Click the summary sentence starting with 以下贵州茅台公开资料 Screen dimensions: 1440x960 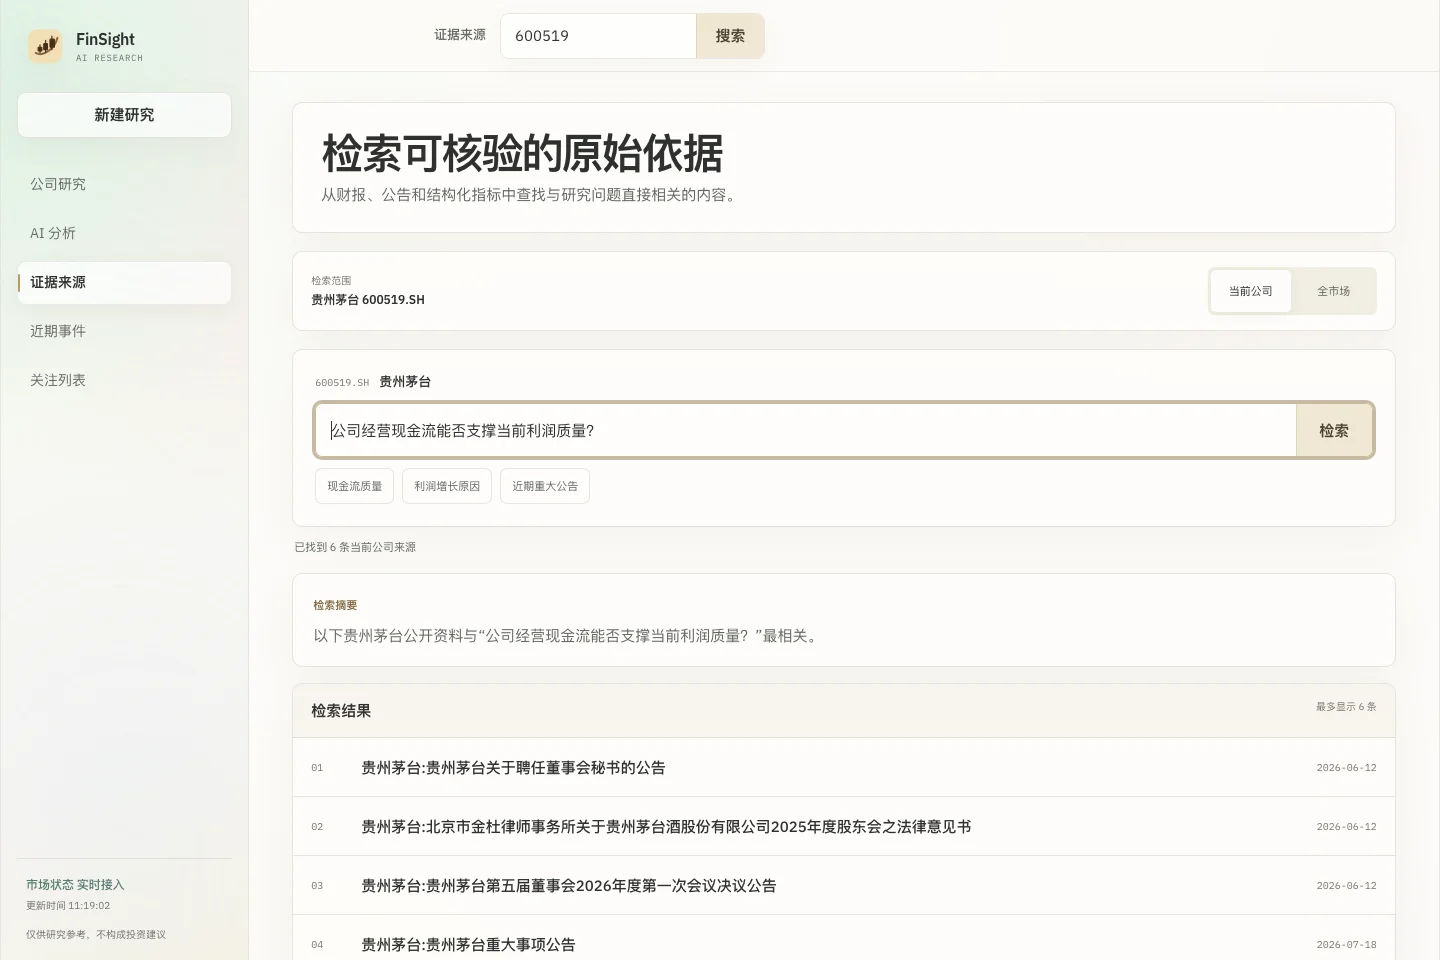pyautogui.click(x=568, y=636)
